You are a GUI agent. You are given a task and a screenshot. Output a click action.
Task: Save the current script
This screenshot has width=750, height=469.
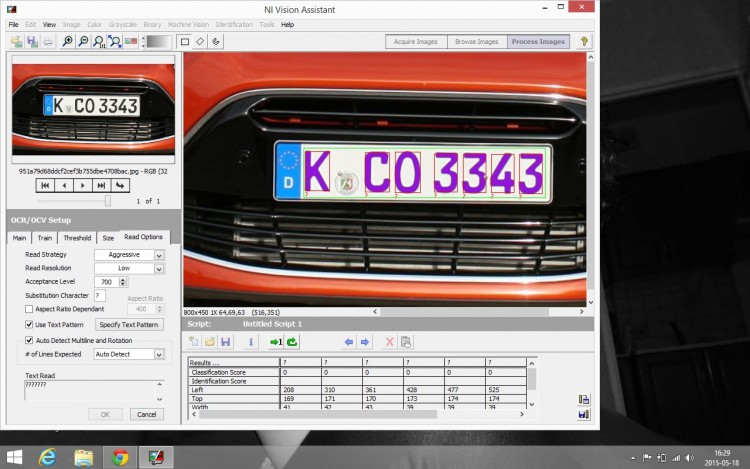coord(226,342)
